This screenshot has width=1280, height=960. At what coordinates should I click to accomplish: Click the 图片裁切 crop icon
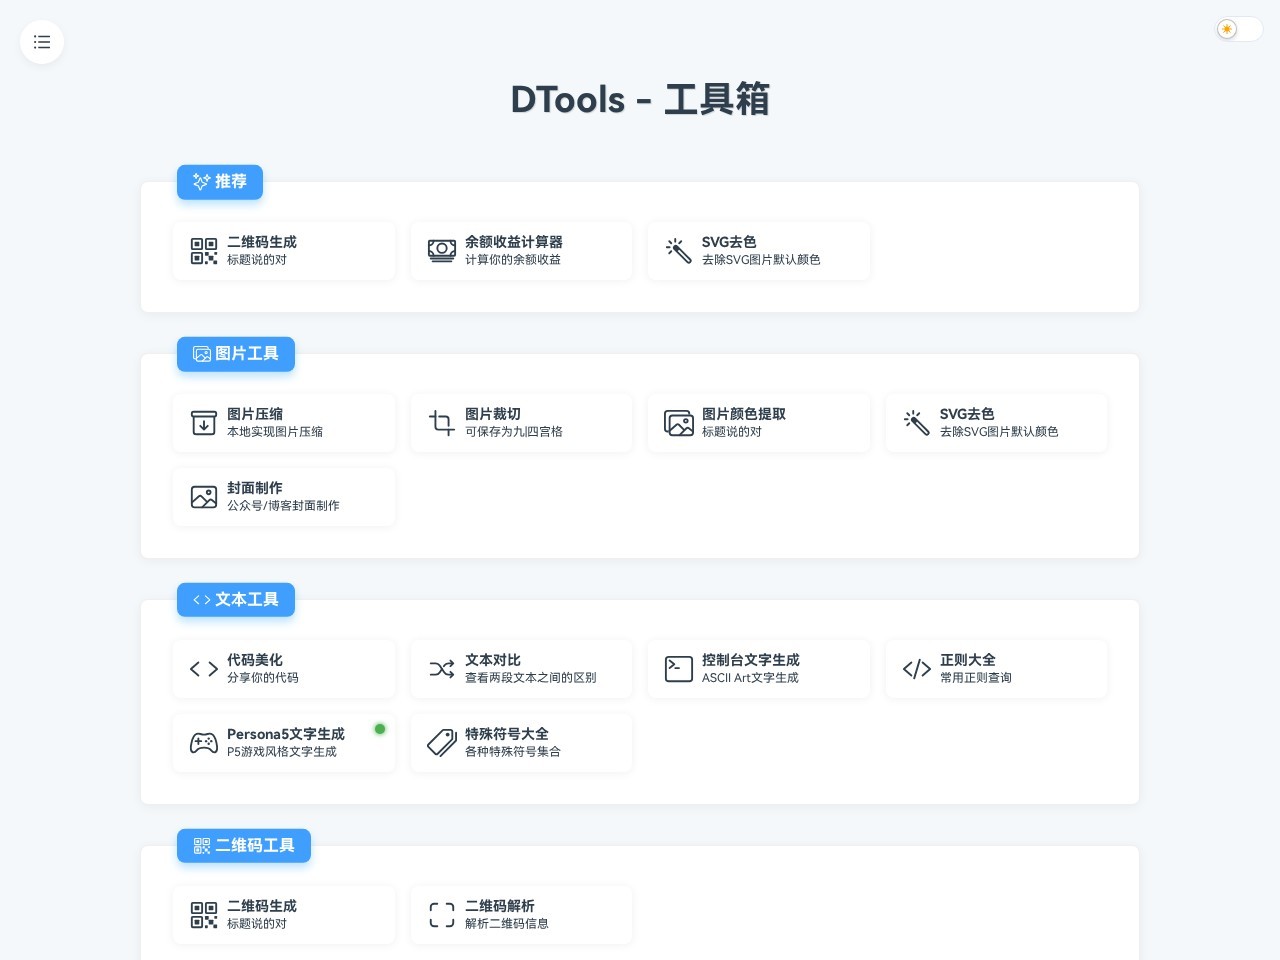pyautogui.click(x=442, y=423)
